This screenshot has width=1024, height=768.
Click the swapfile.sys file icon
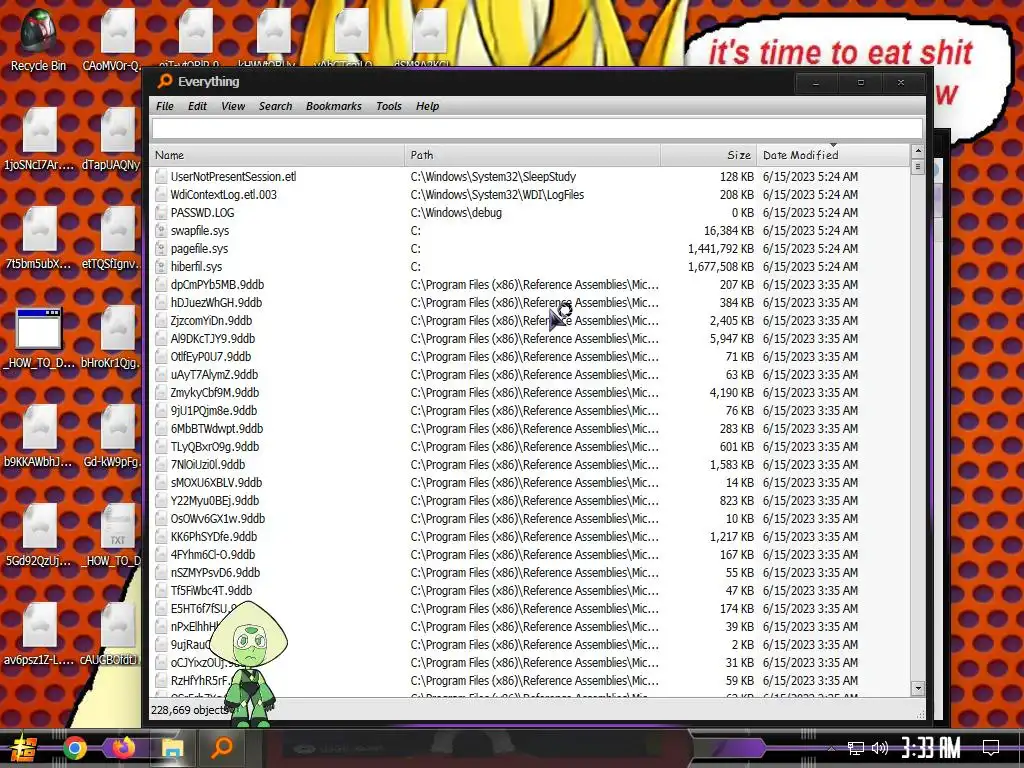pos(161,231)
